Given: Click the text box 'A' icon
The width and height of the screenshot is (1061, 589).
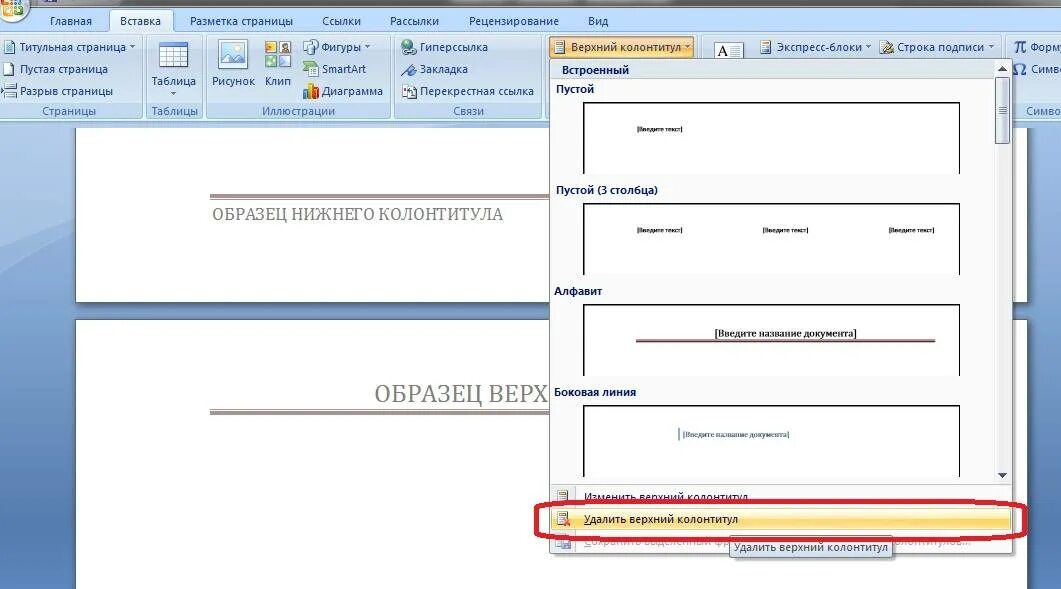Looking at the screenshot, I should 728,50.
